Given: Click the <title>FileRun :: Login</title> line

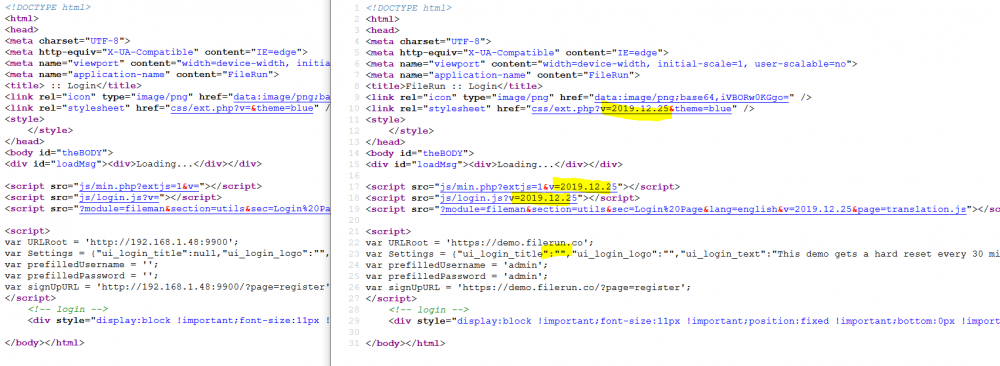Looking at the screenshot, I should [x=455, y=86].
